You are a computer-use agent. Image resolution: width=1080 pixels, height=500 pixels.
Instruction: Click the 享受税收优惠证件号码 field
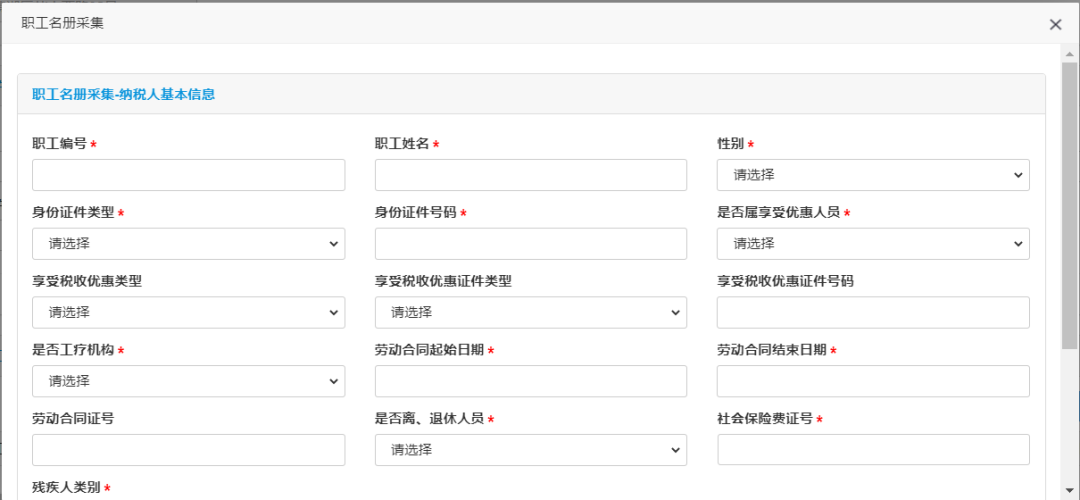pyautogui.click(x=873, y=313)
